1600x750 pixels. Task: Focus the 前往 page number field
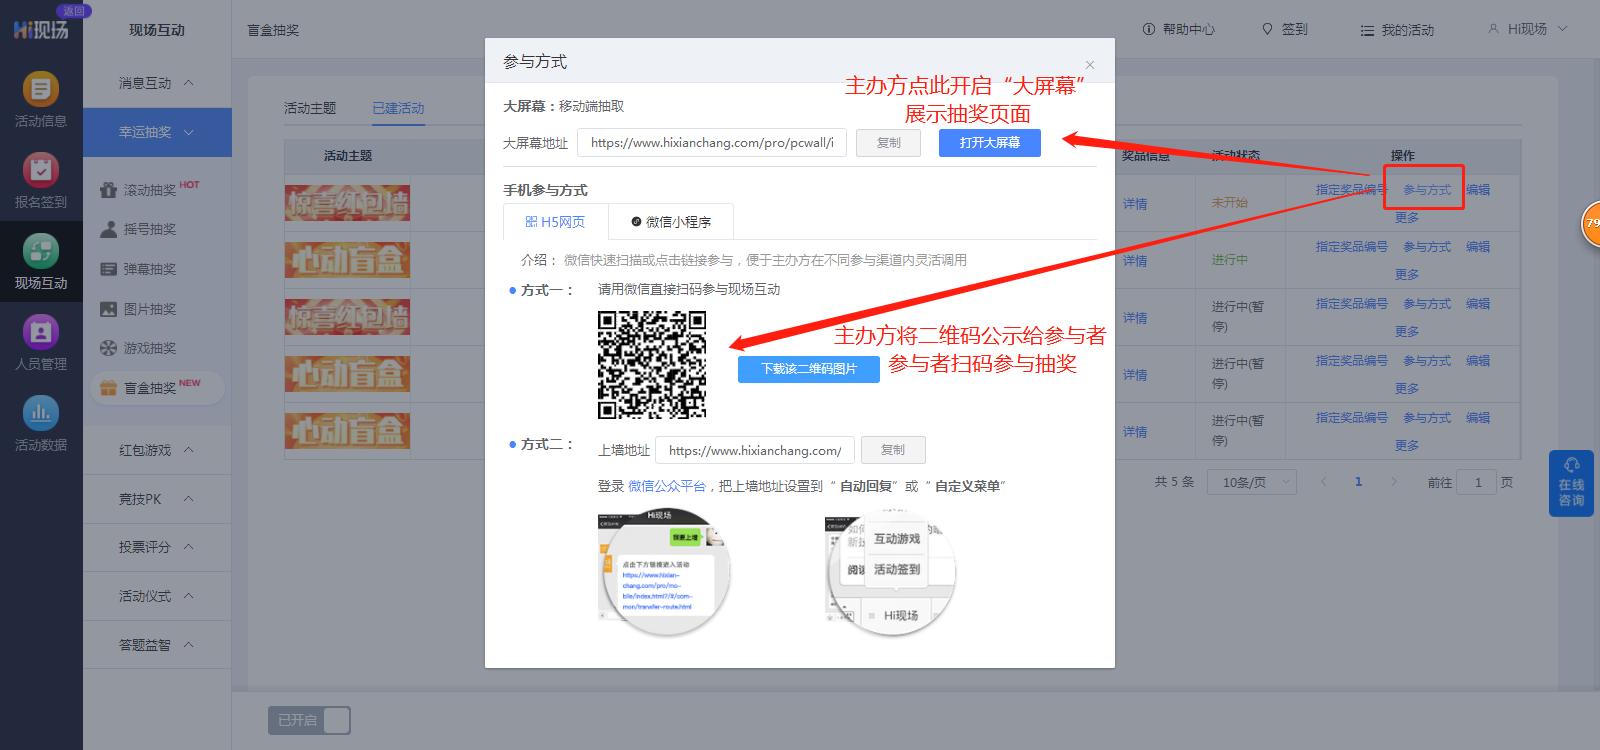point(1478,482)
